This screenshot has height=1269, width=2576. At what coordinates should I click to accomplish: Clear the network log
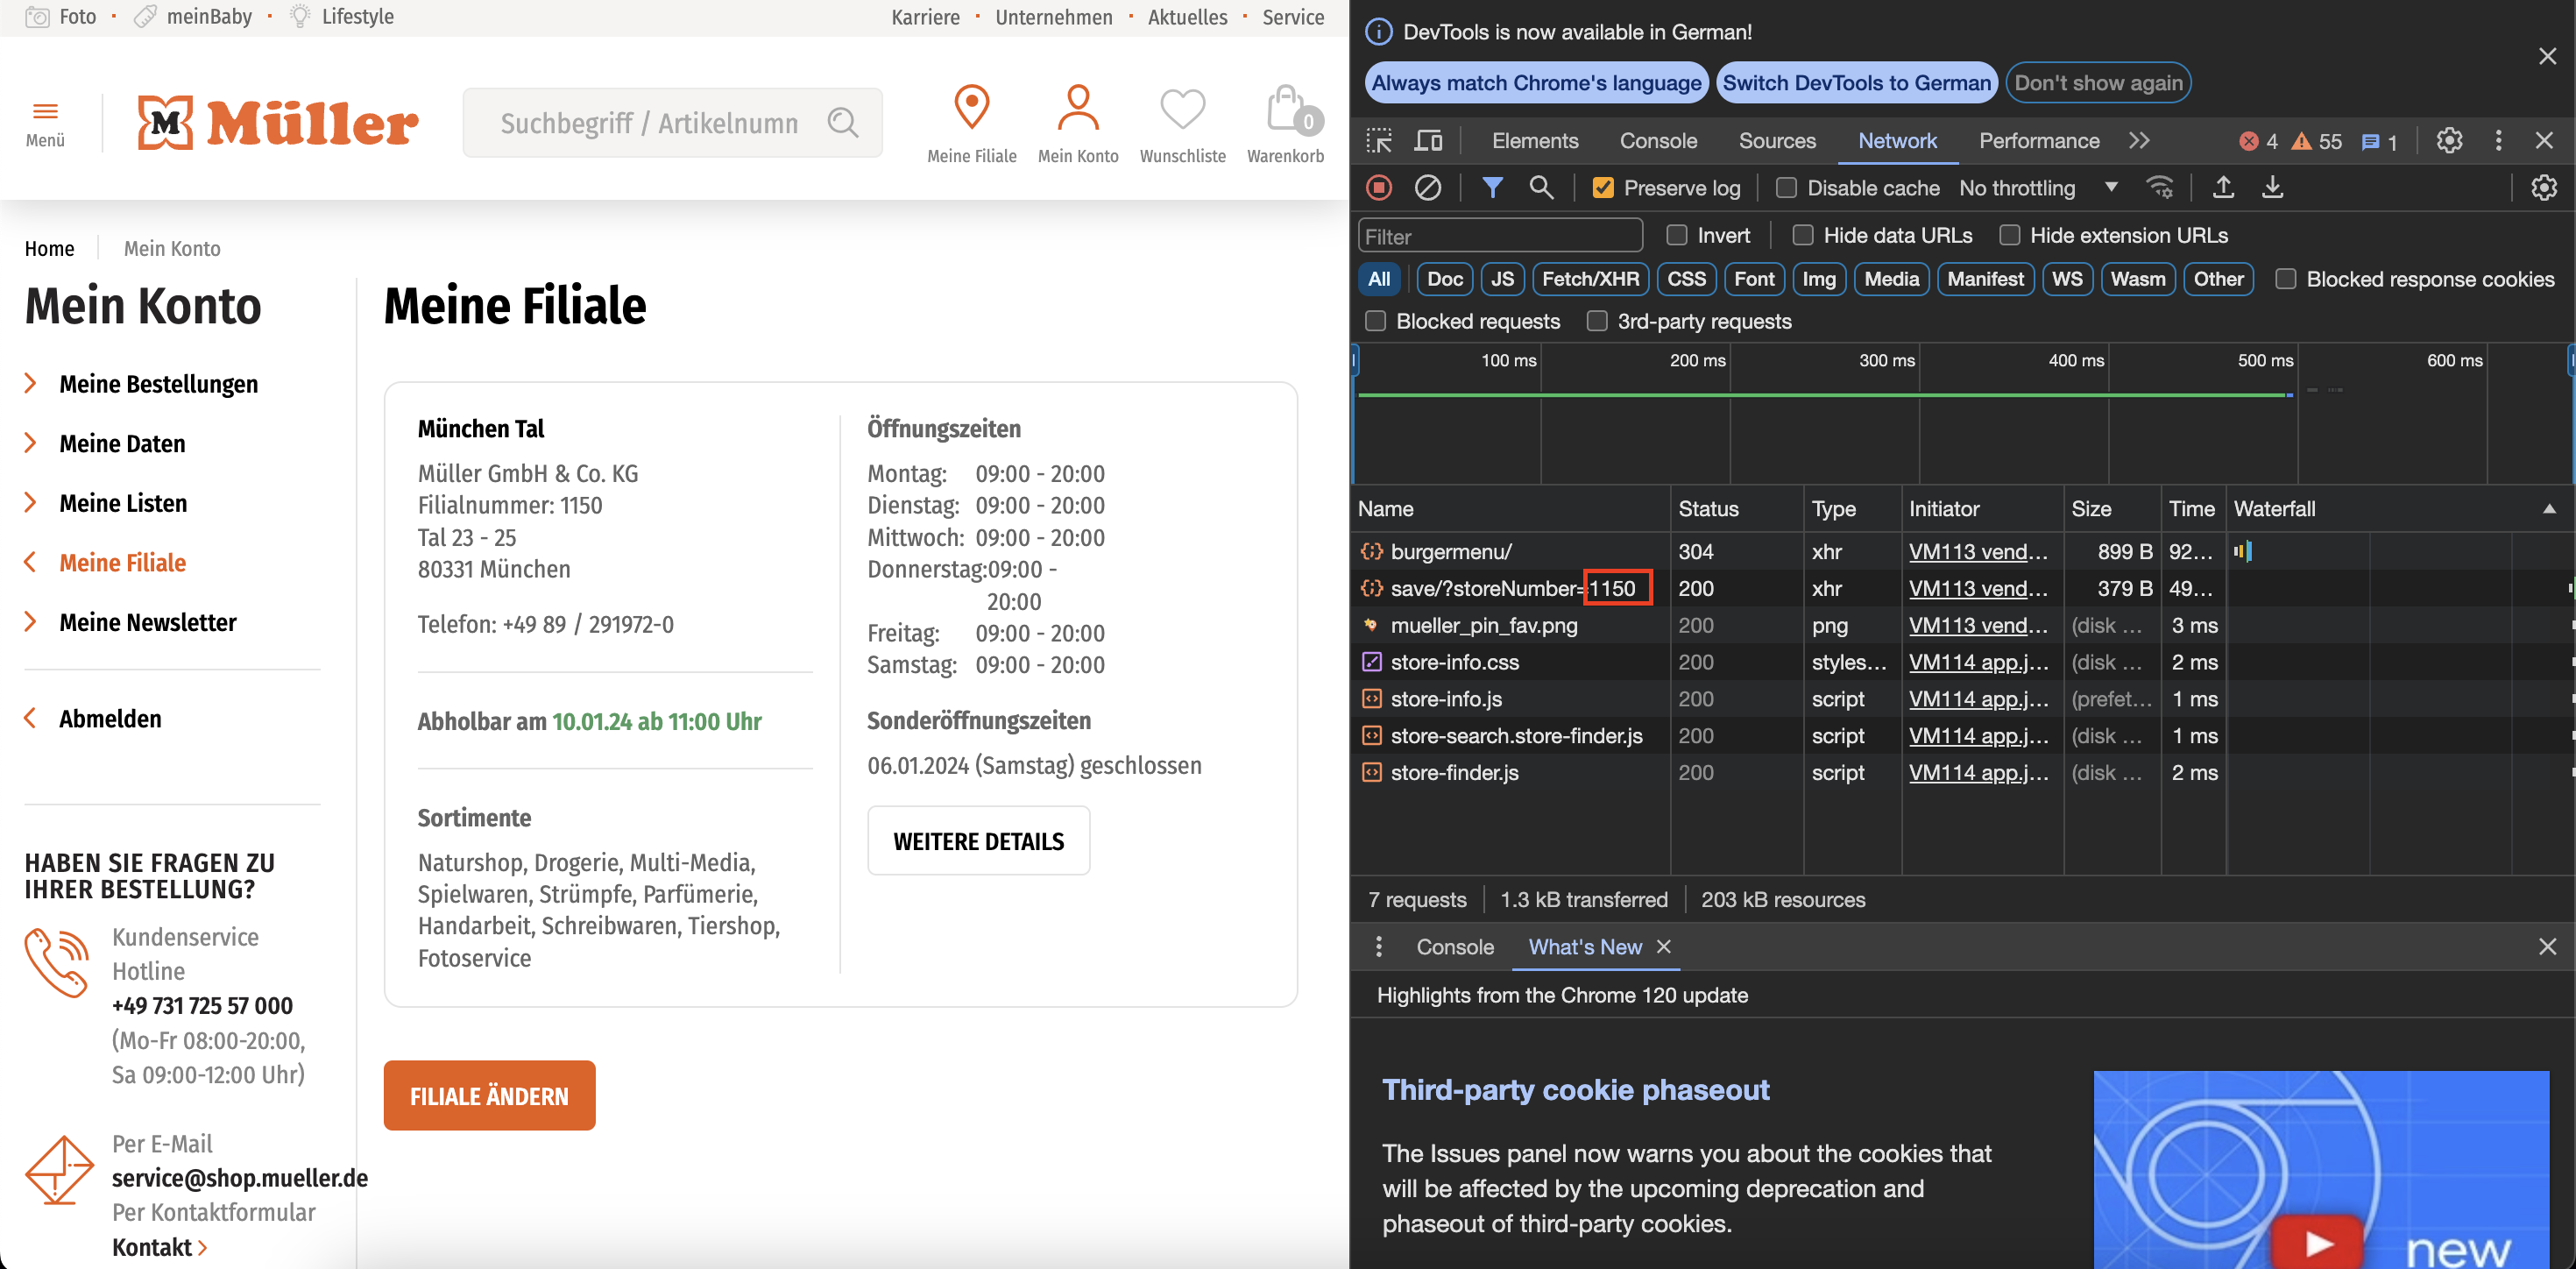click(x=1427, y=188)
